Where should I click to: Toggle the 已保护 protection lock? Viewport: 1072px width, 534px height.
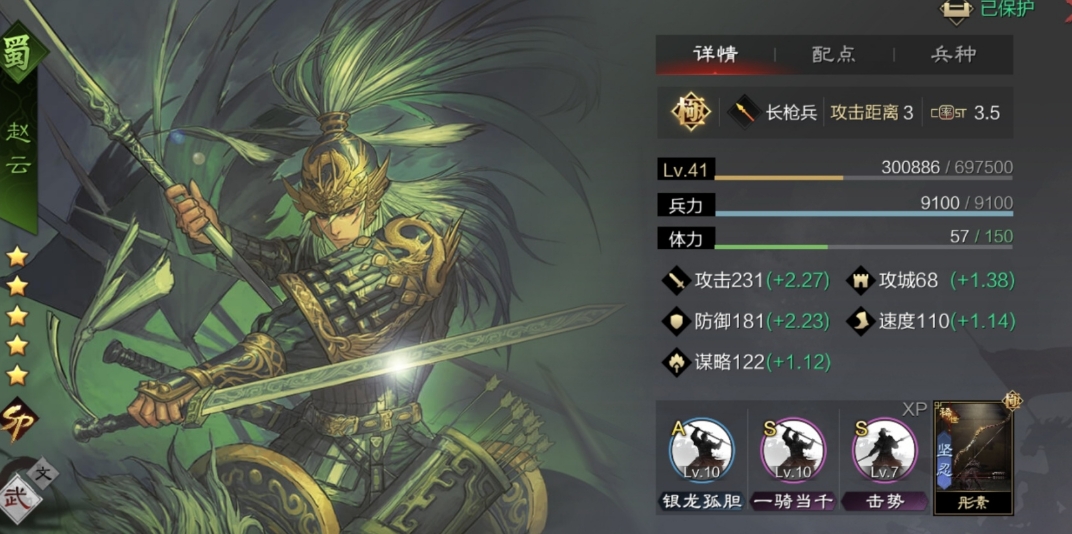[957, 8]
